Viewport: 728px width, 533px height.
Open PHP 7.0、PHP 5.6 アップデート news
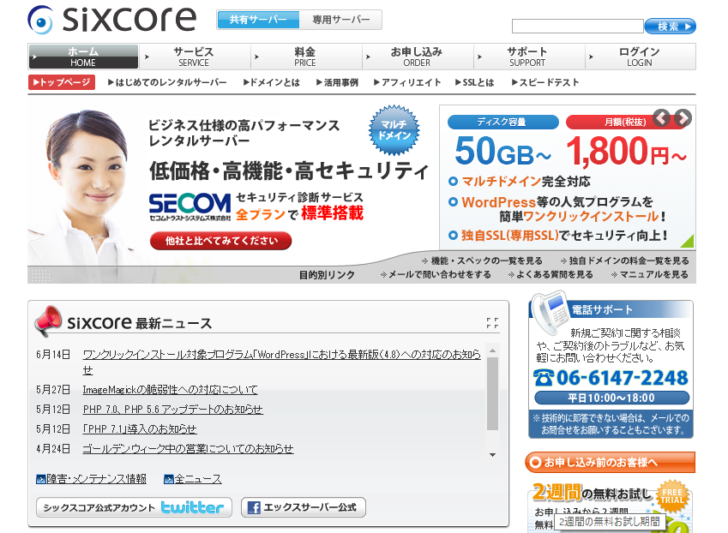[173, 410]
